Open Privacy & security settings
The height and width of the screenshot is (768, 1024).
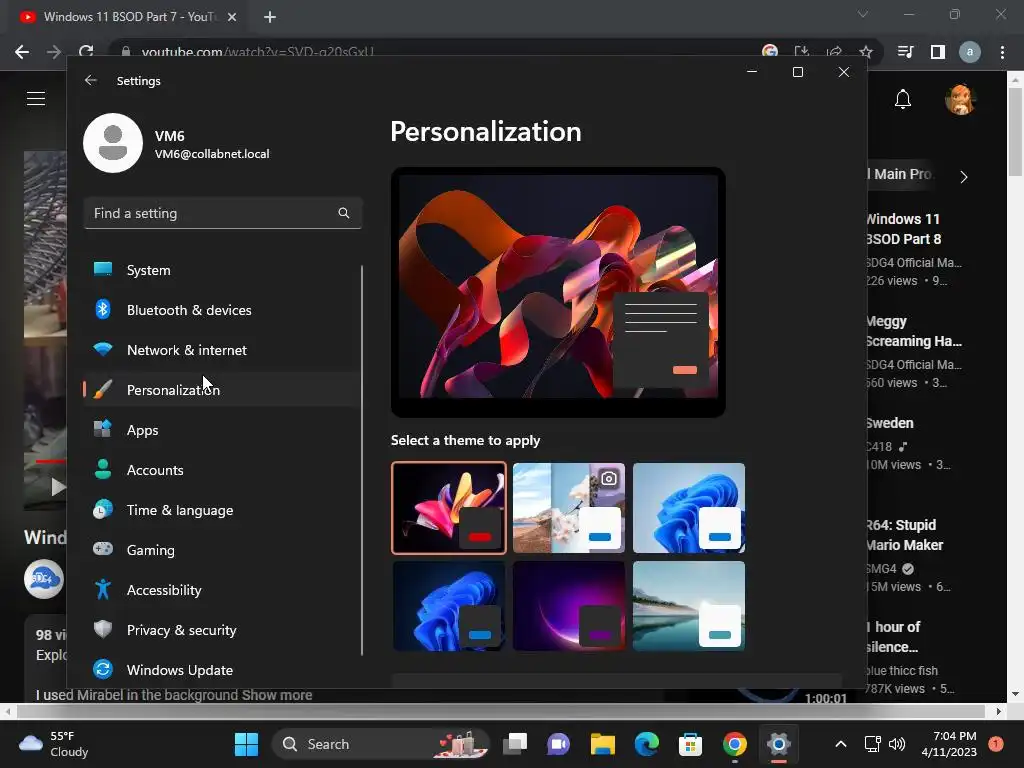click(x=222, y=630)
